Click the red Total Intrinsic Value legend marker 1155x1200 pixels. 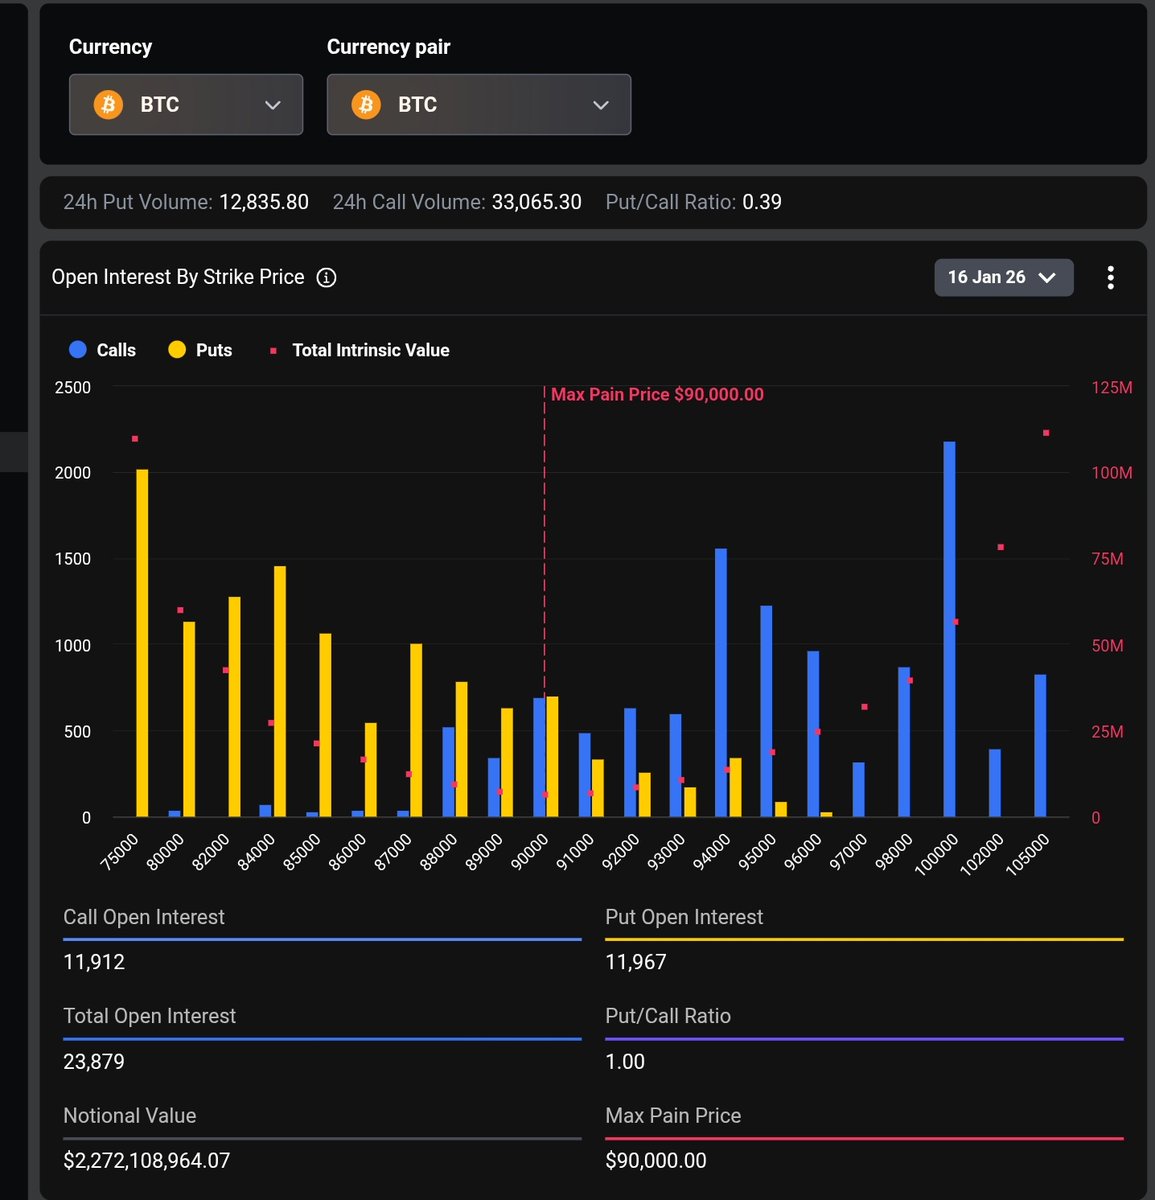pyautogui.click(x=273, y=351)
